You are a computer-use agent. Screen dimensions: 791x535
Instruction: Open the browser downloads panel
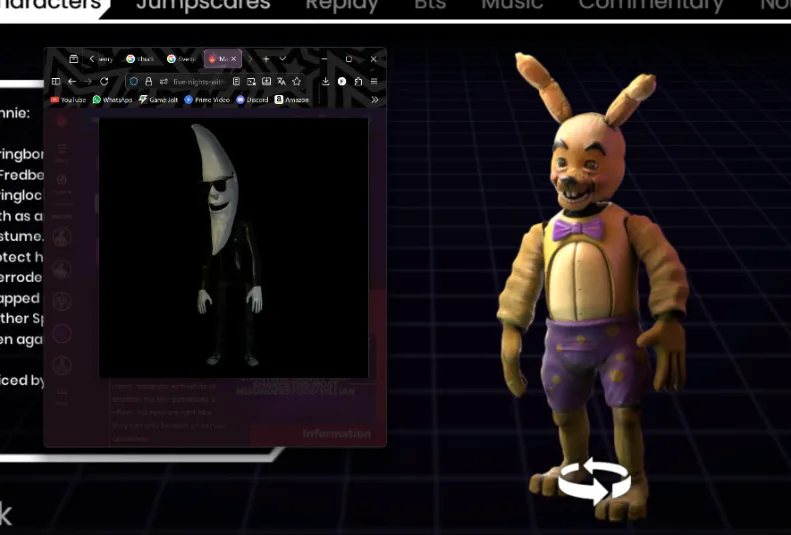325,81
